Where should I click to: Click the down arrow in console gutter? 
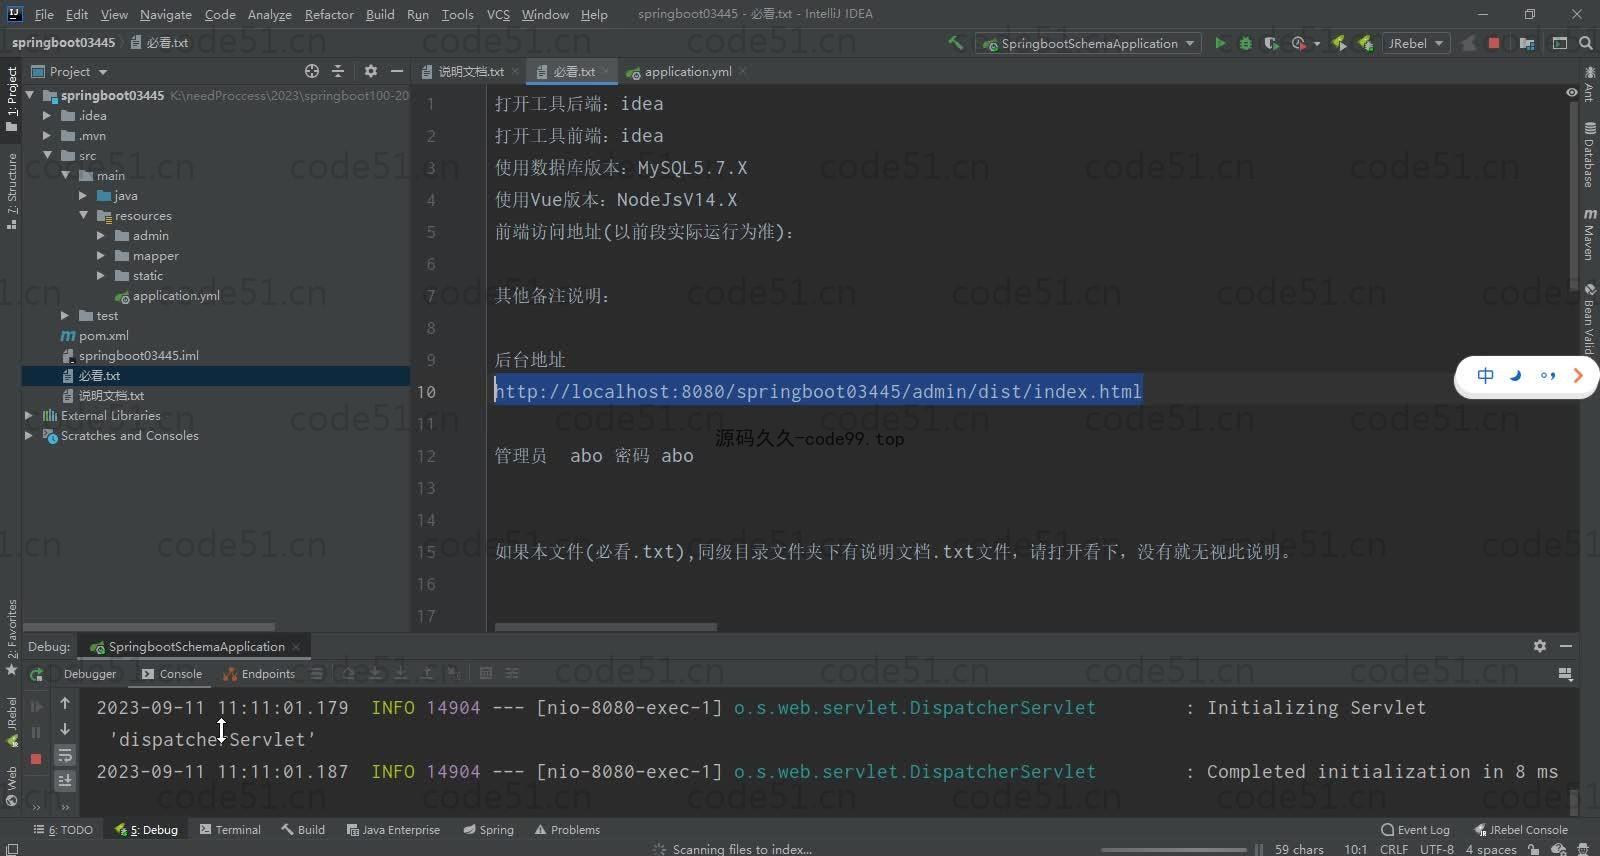click(65, 729)
